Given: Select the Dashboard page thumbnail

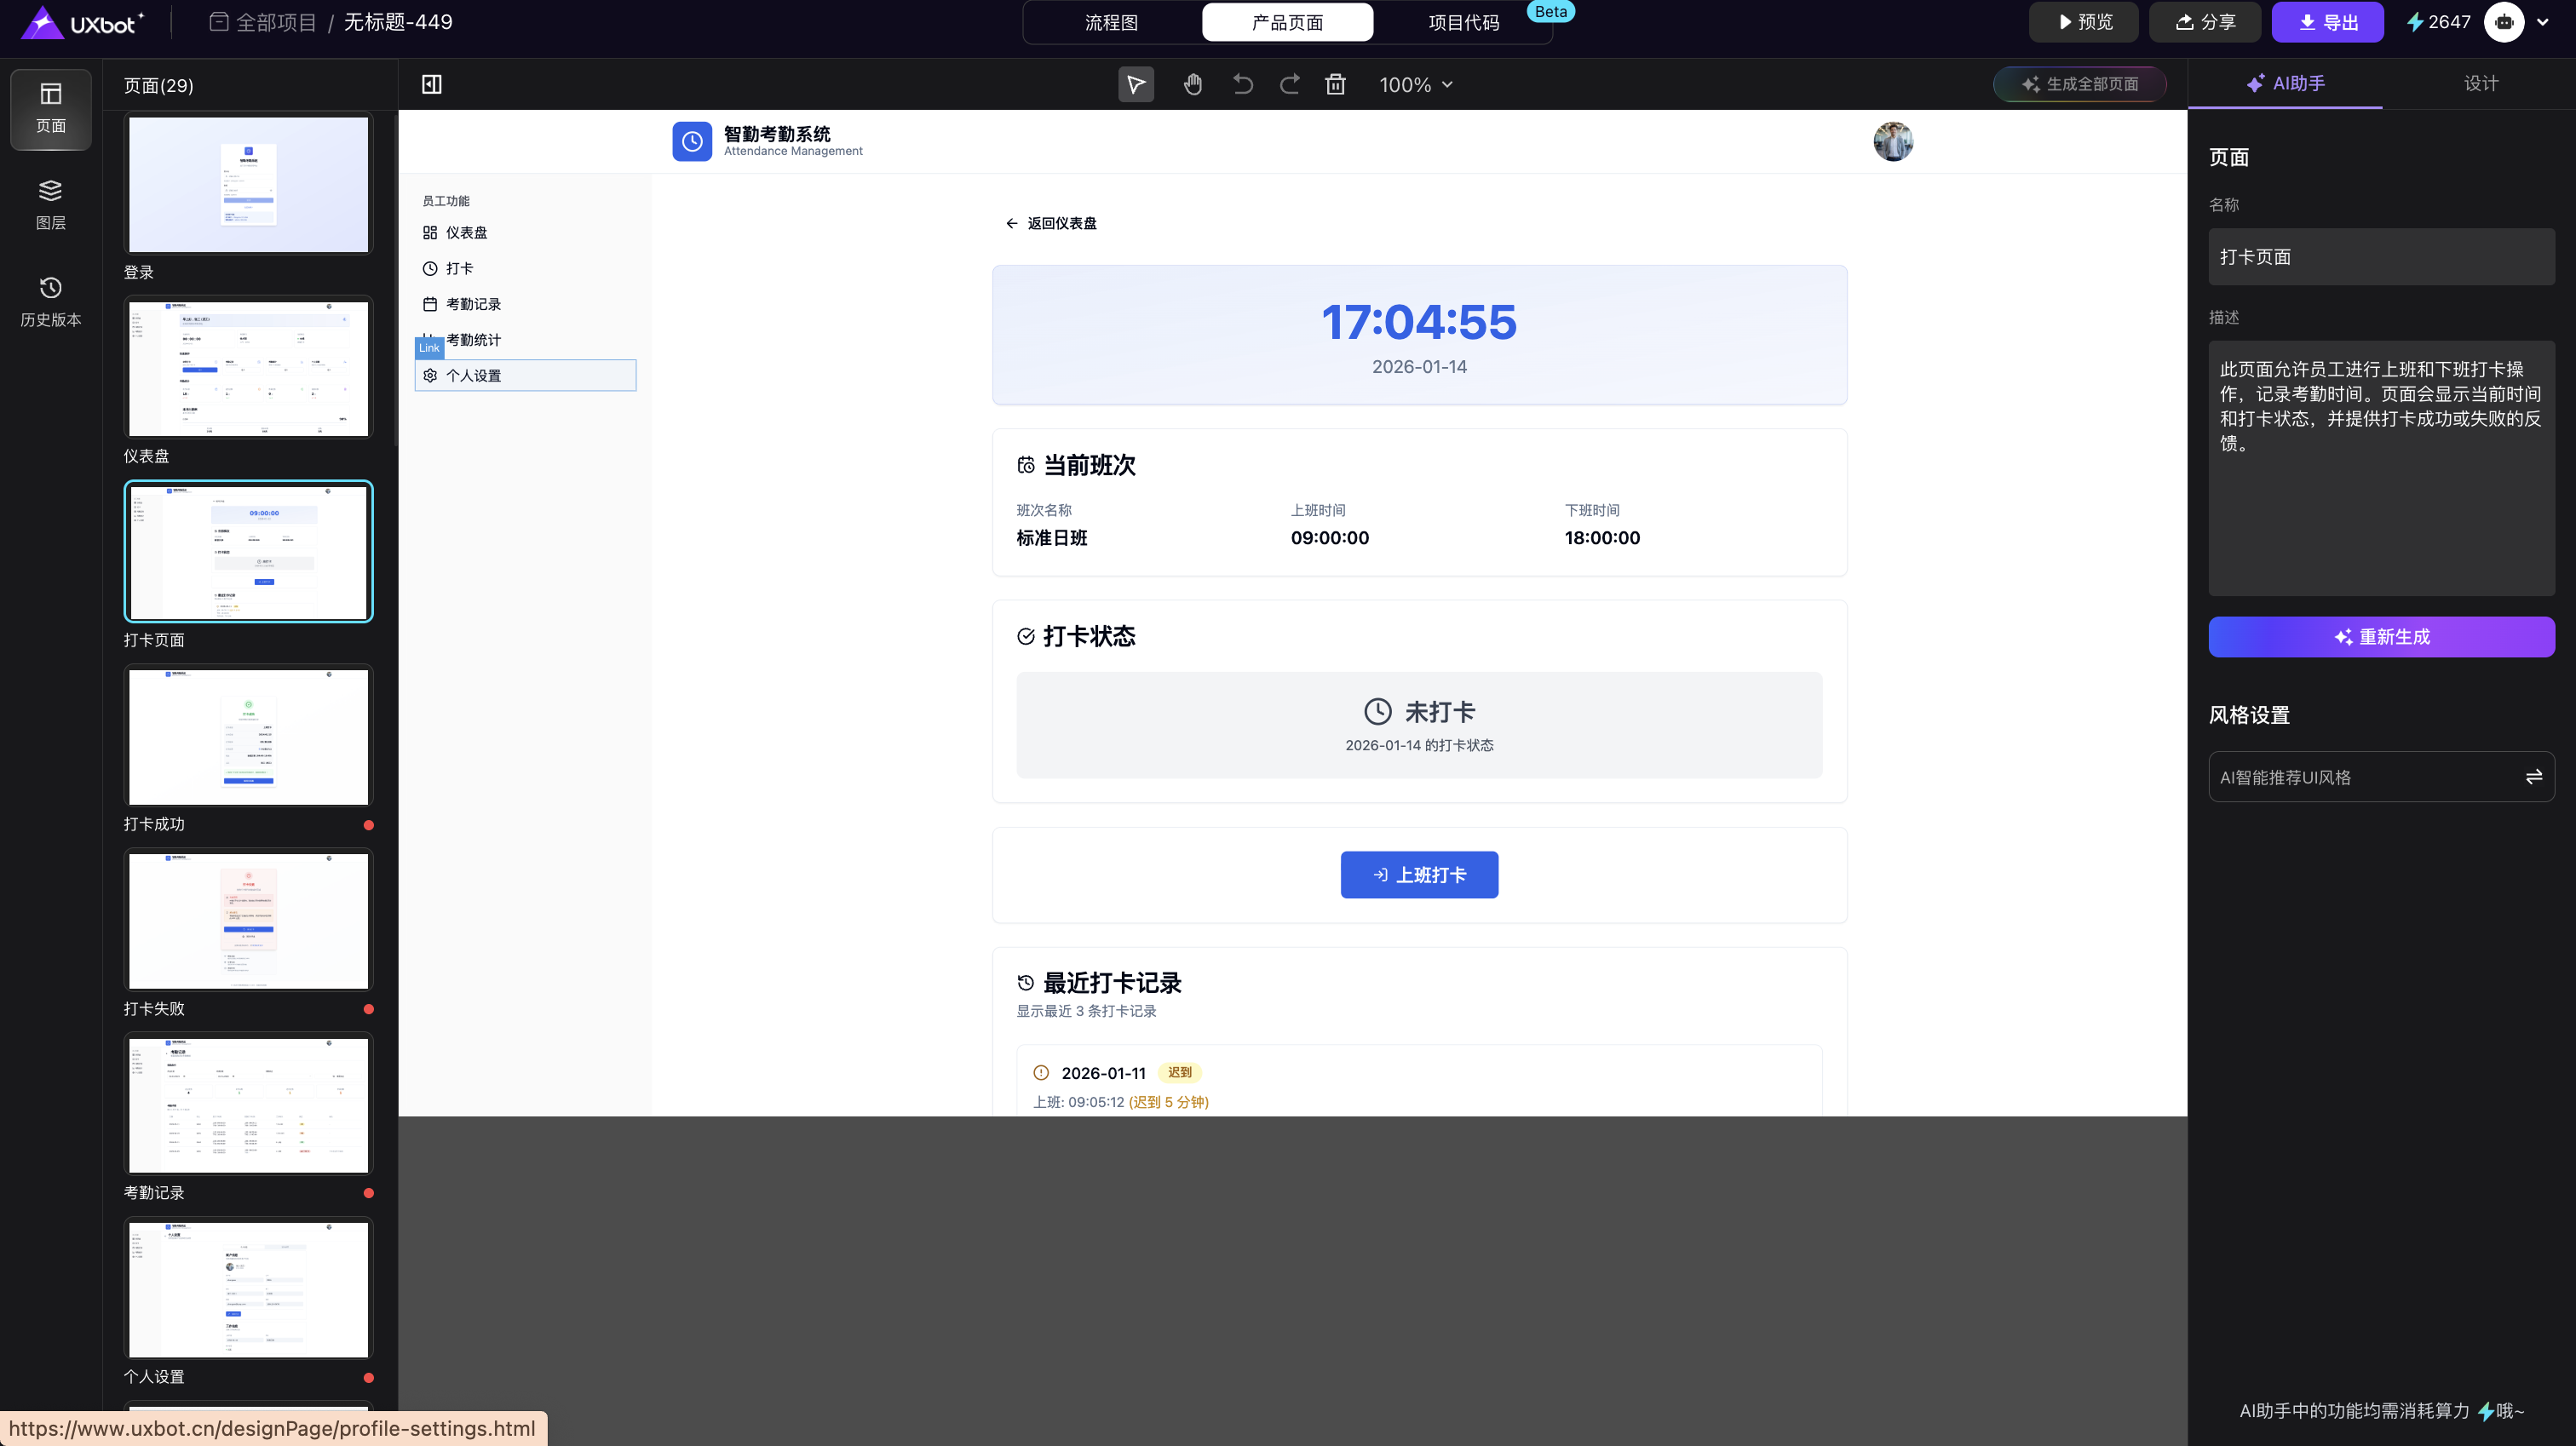Looking at the screenshot, I should click(x=248, y=368).
